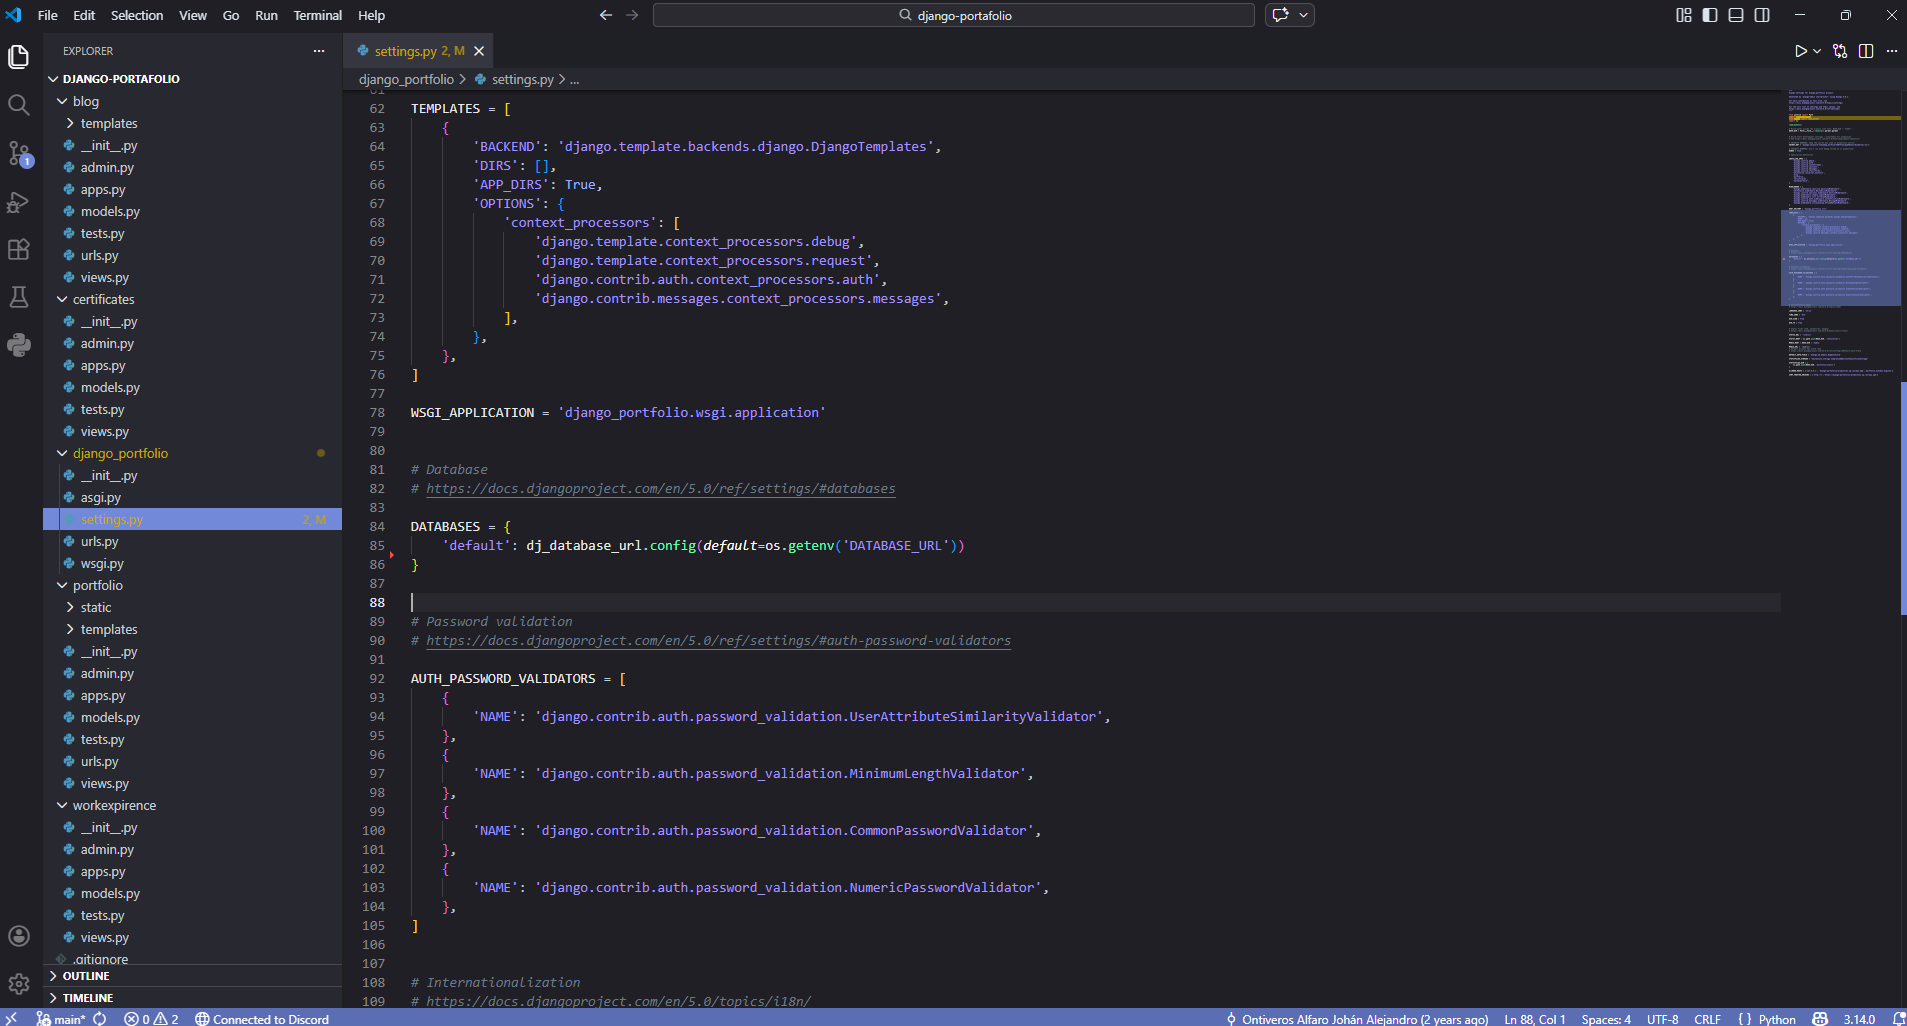Open the Terminal menu
The image size is (1907, 1026).
pos(317,15)
